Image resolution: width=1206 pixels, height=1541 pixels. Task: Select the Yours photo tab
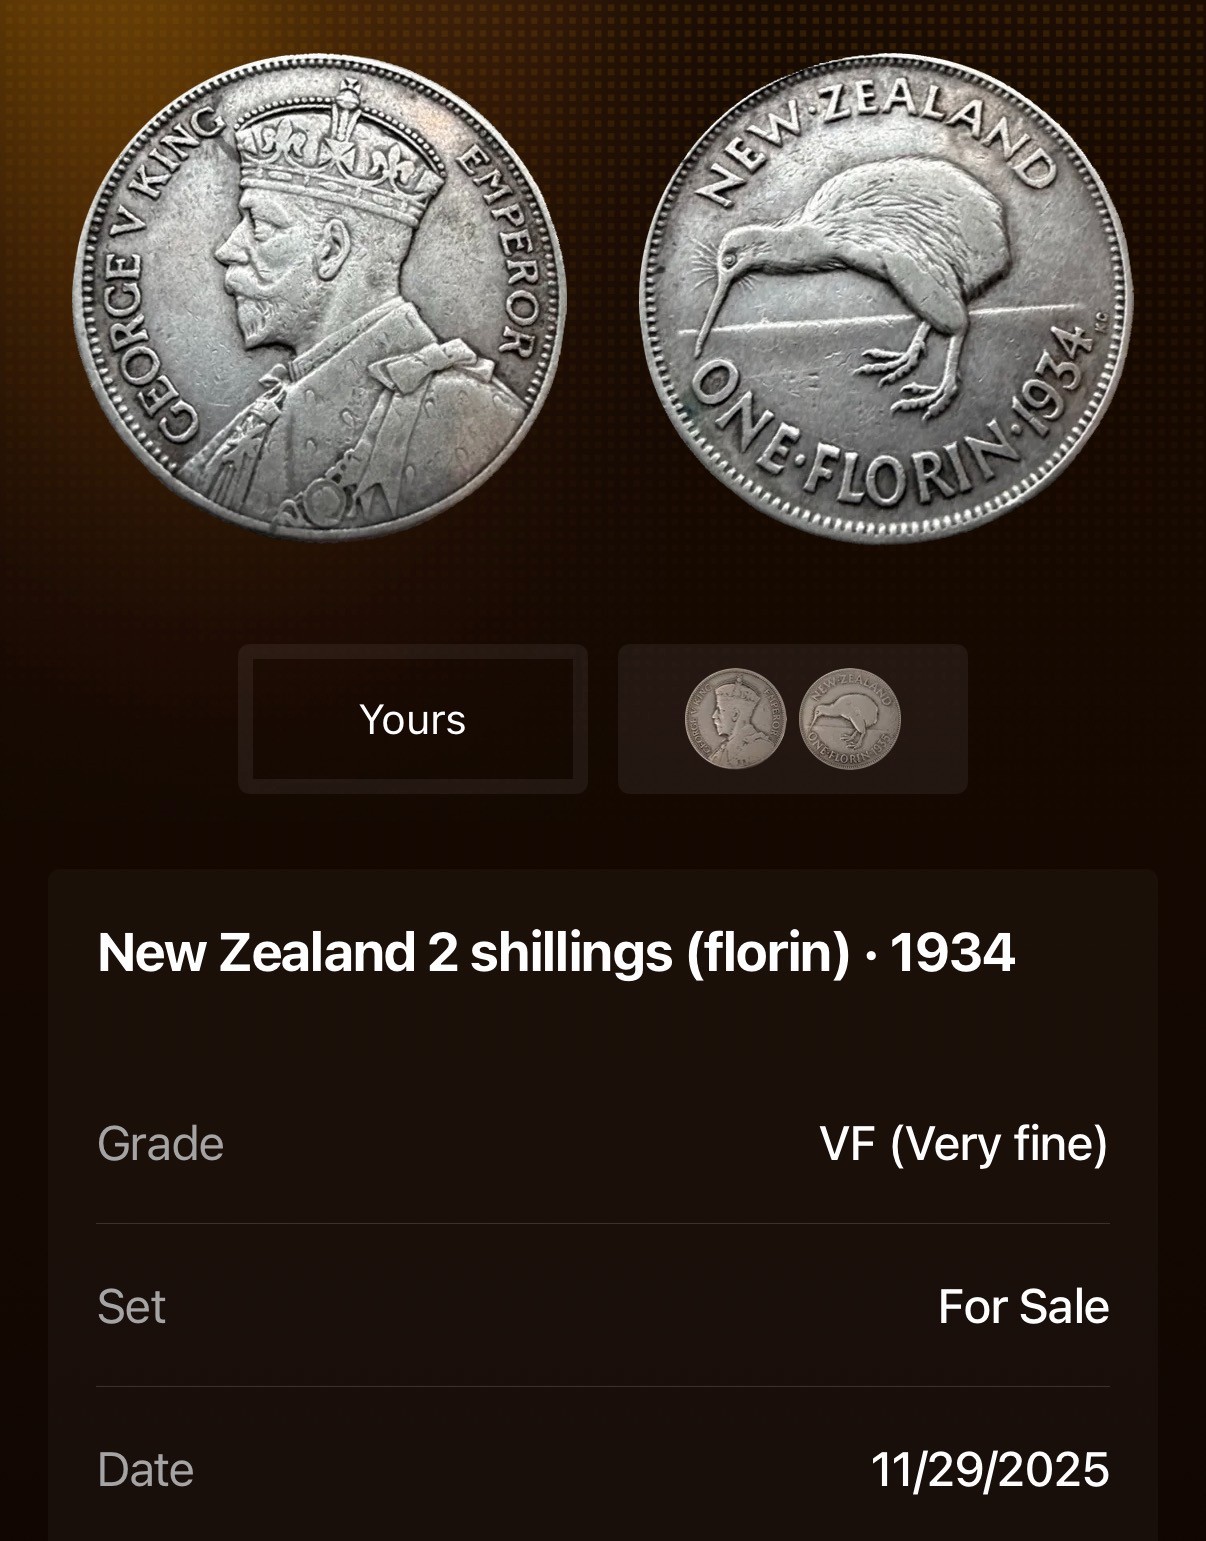[x=413, y=719]
